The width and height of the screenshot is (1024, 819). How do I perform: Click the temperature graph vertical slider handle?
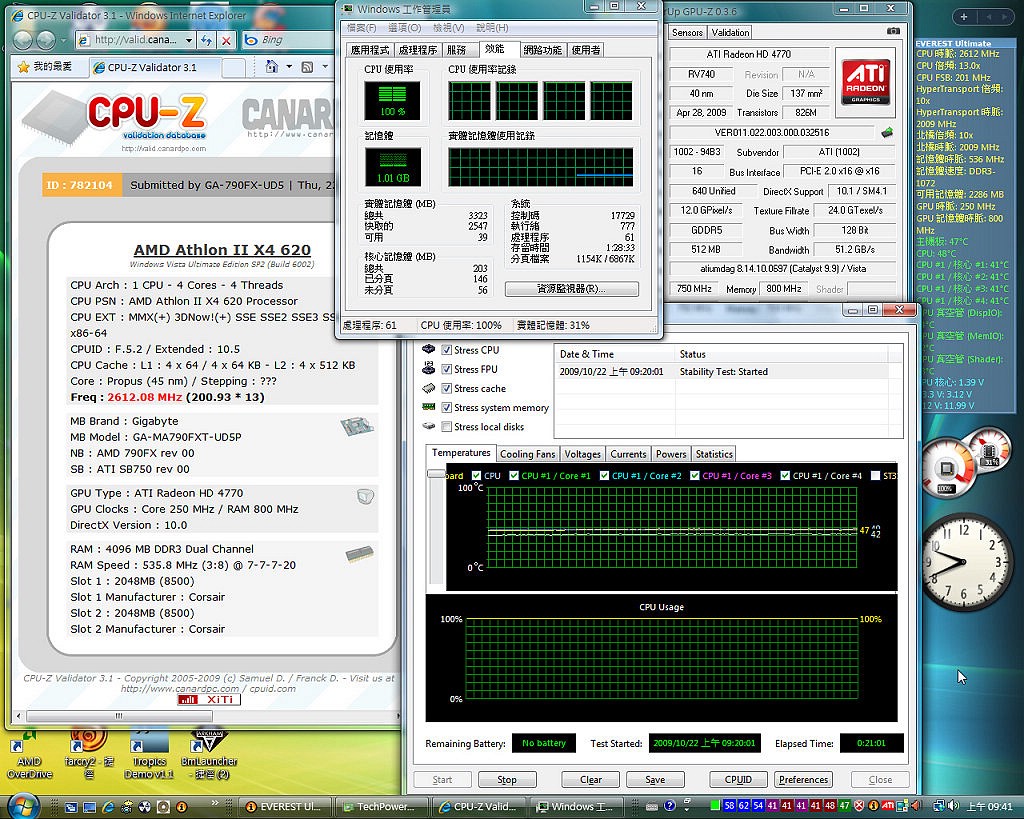436,473
